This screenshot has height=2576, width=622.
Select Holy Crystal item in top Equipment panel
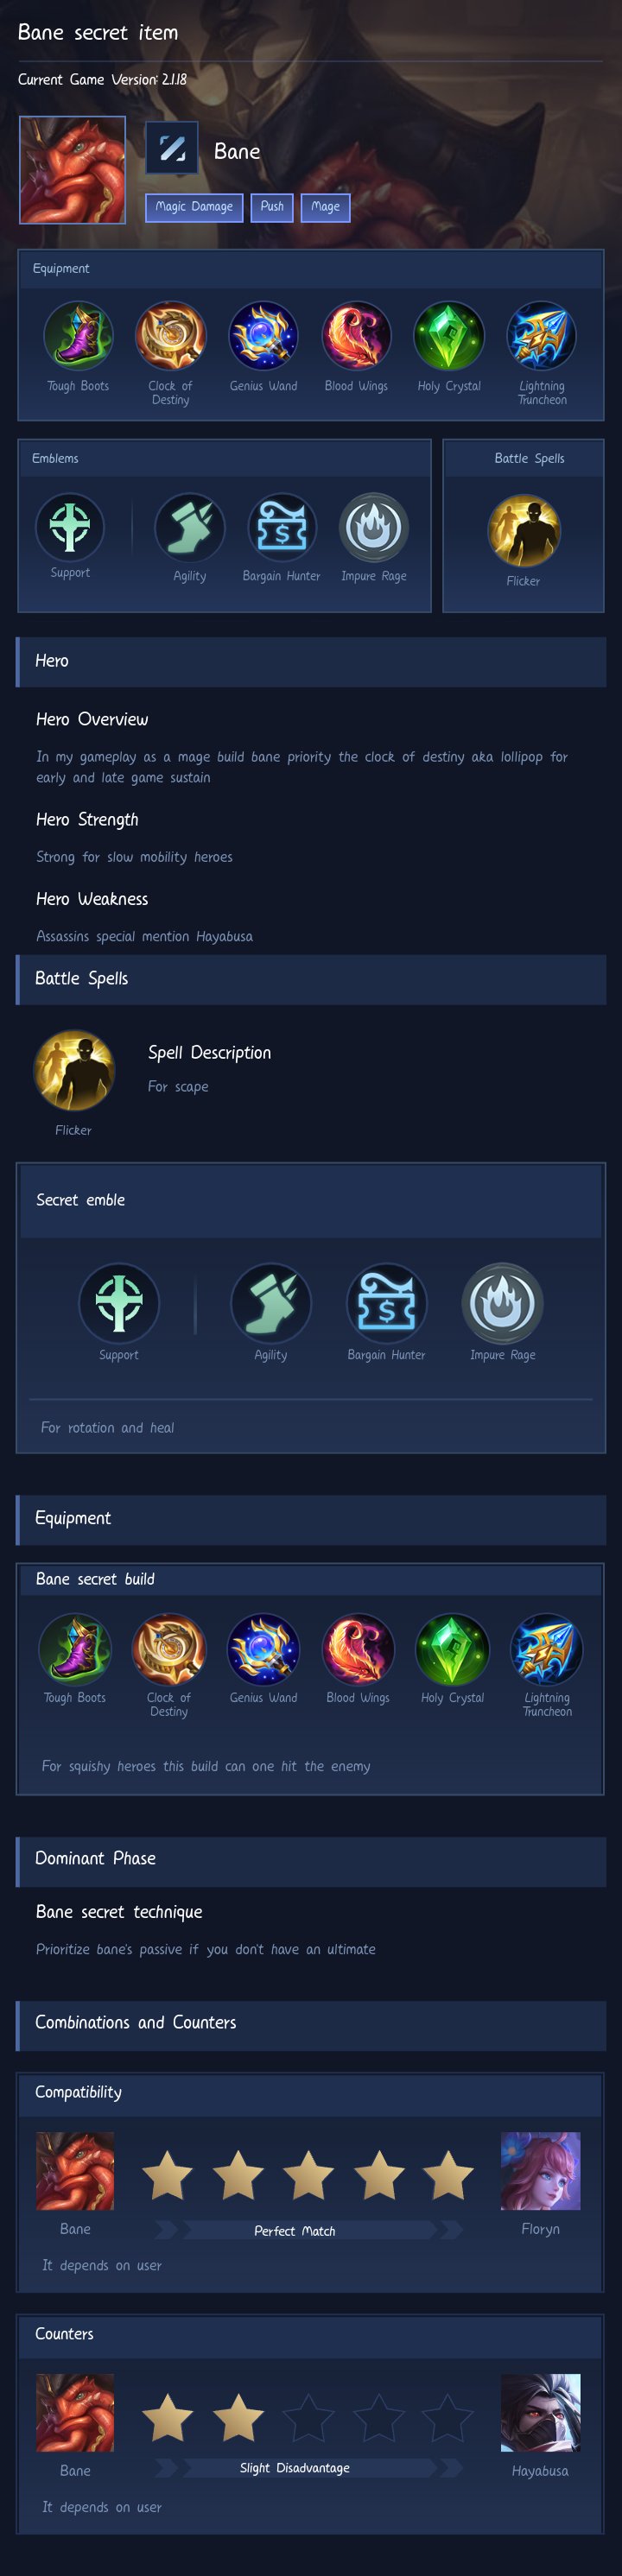[x=449, y=336]
